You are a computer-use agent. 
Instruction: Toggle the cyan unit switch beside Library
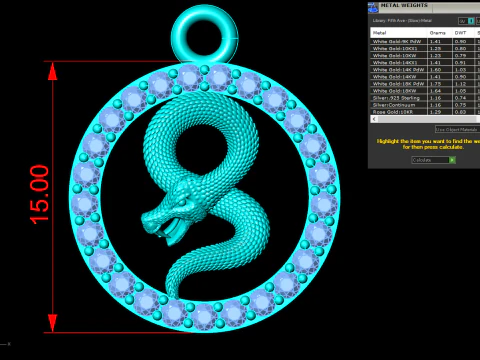click(x=471, y=21)
